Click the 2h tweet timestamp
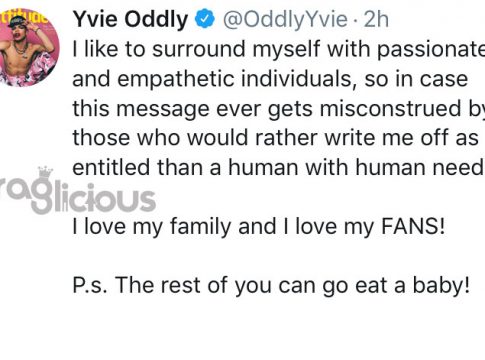 (x=376, y=19)
